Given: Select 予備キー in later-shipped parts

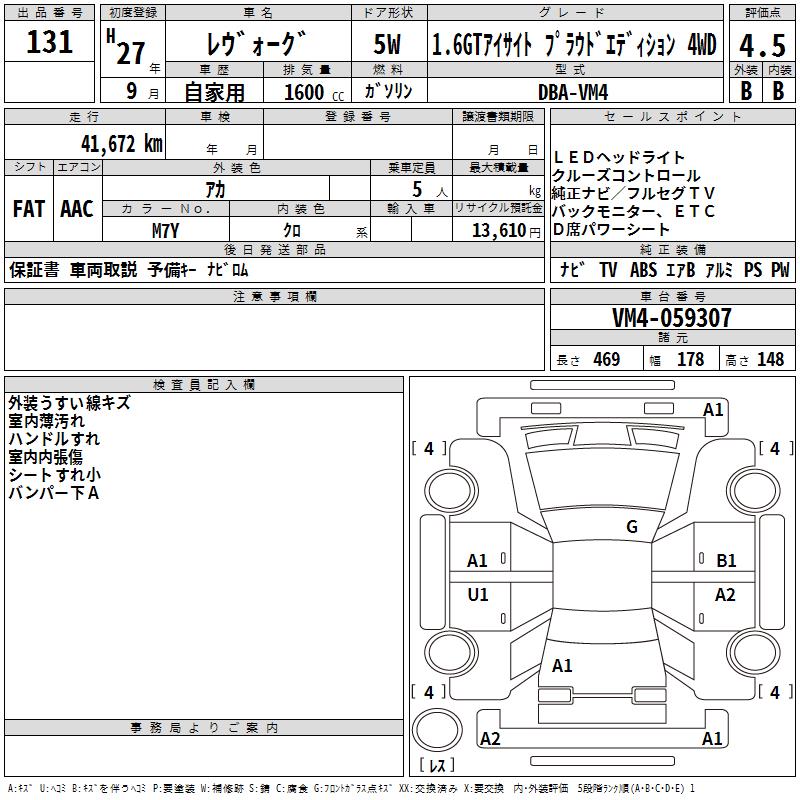Looking at the screenshot, I should 172,269.
